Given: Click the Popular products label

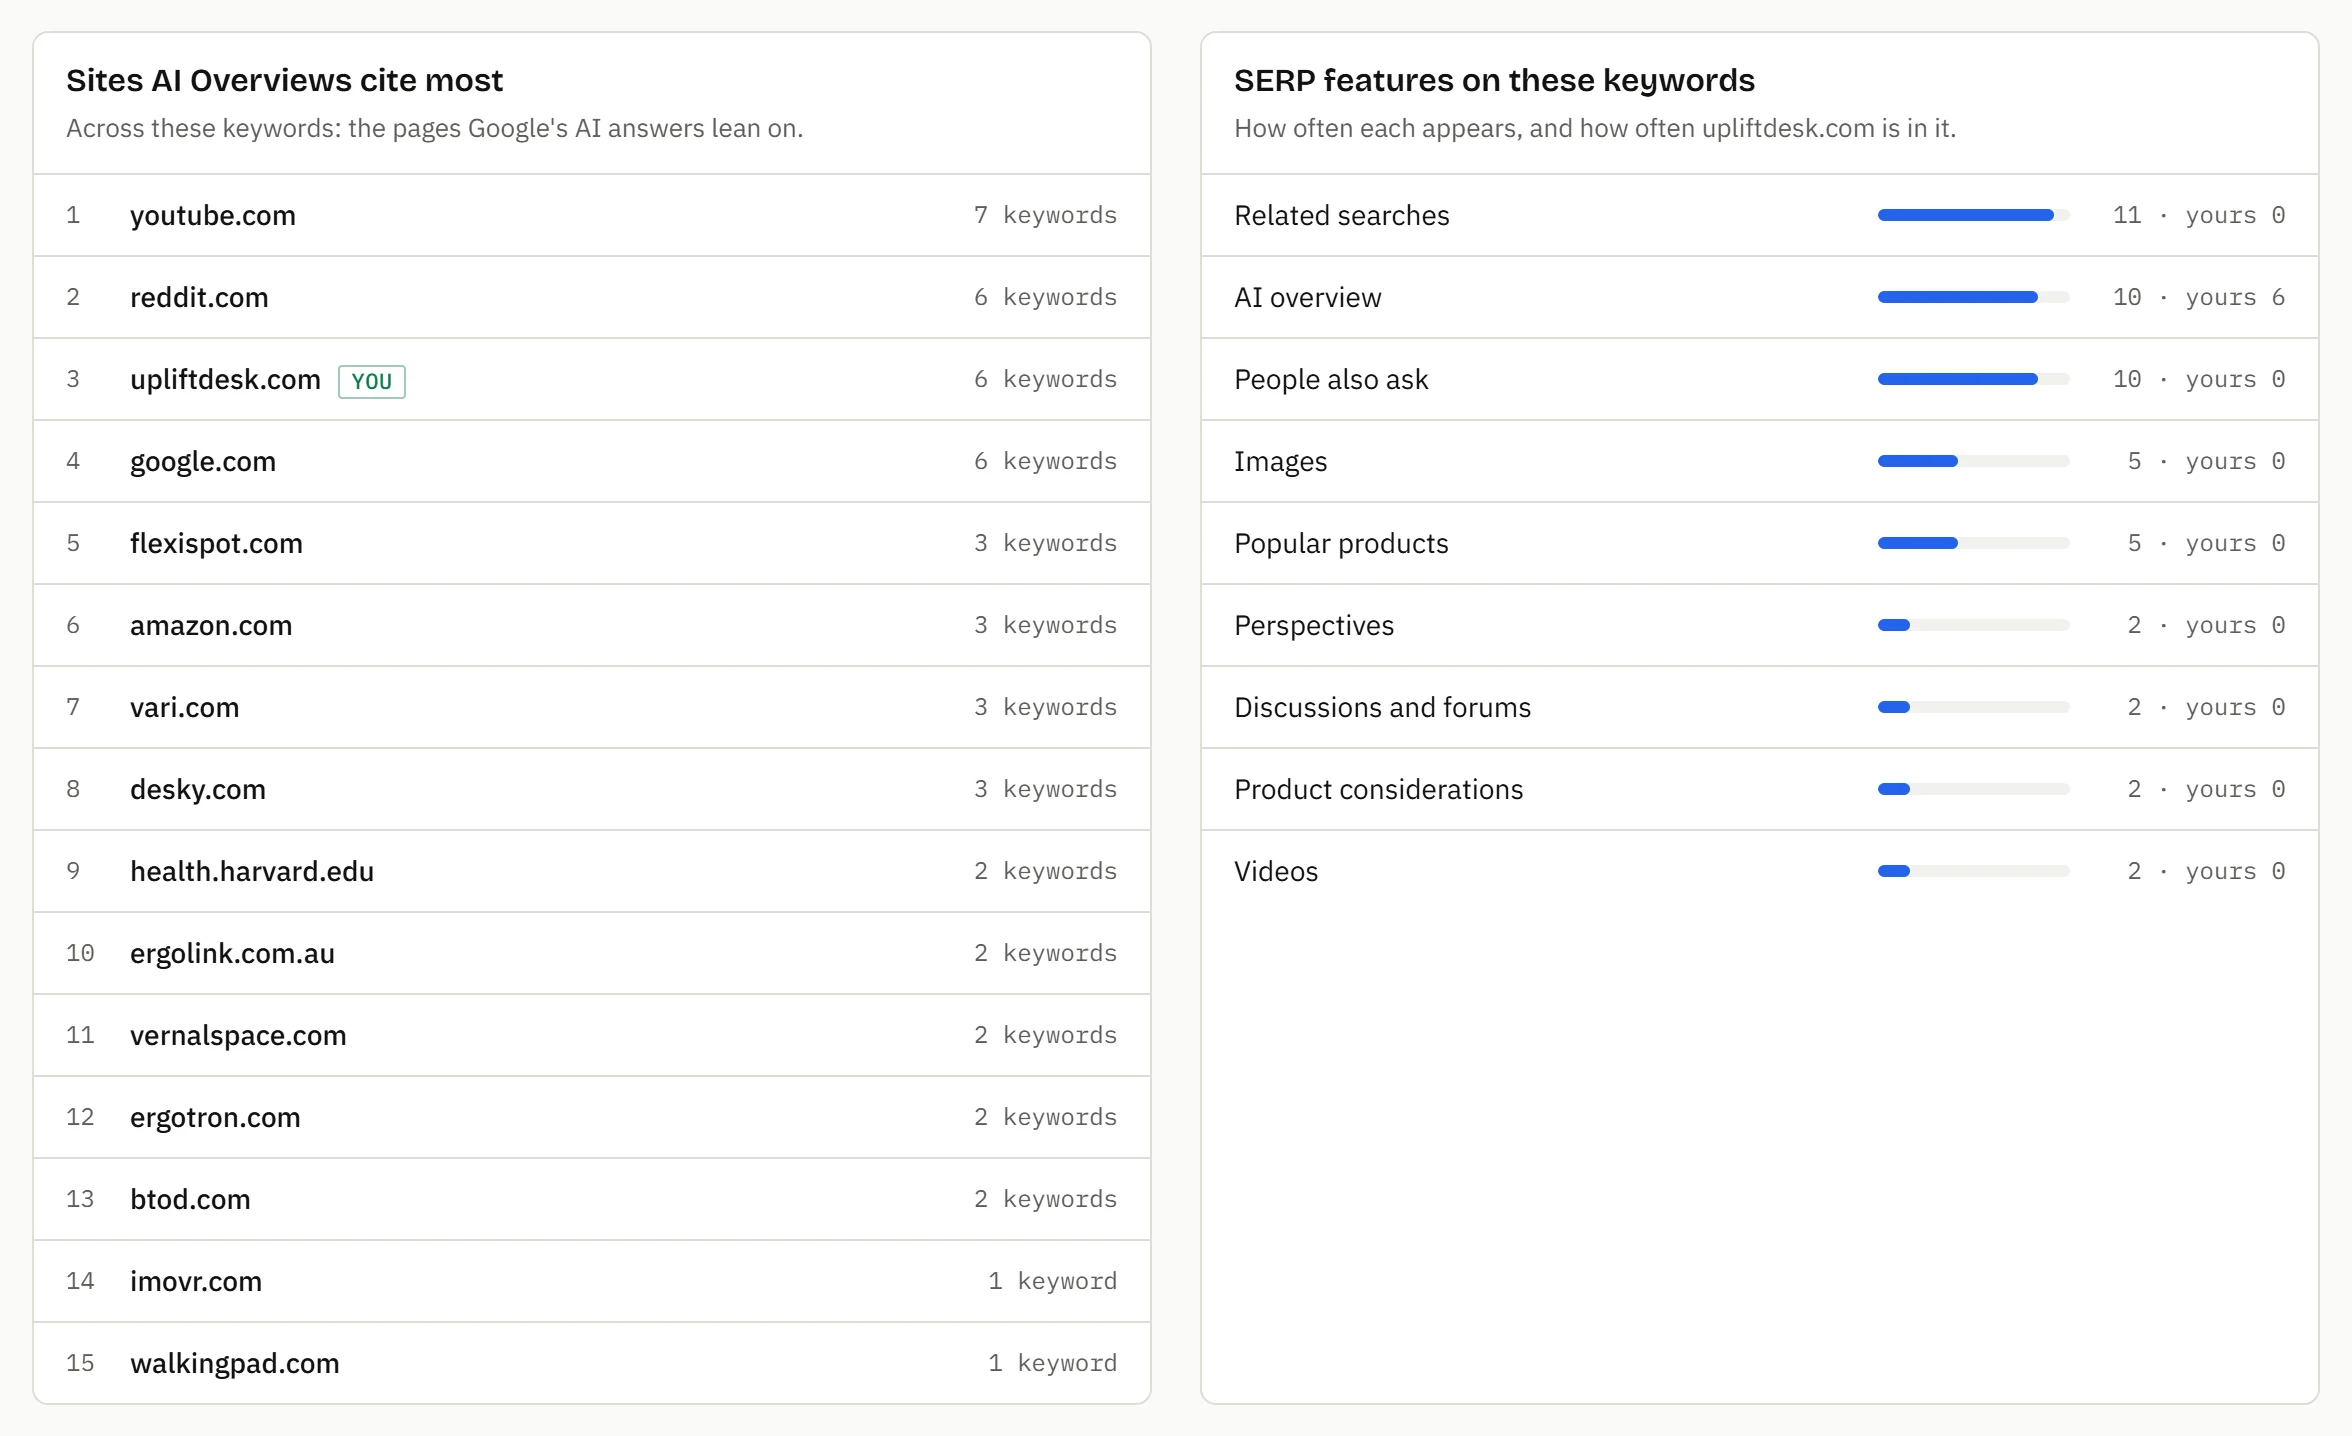Looking at the screenshot, I should pos(1341,543).
